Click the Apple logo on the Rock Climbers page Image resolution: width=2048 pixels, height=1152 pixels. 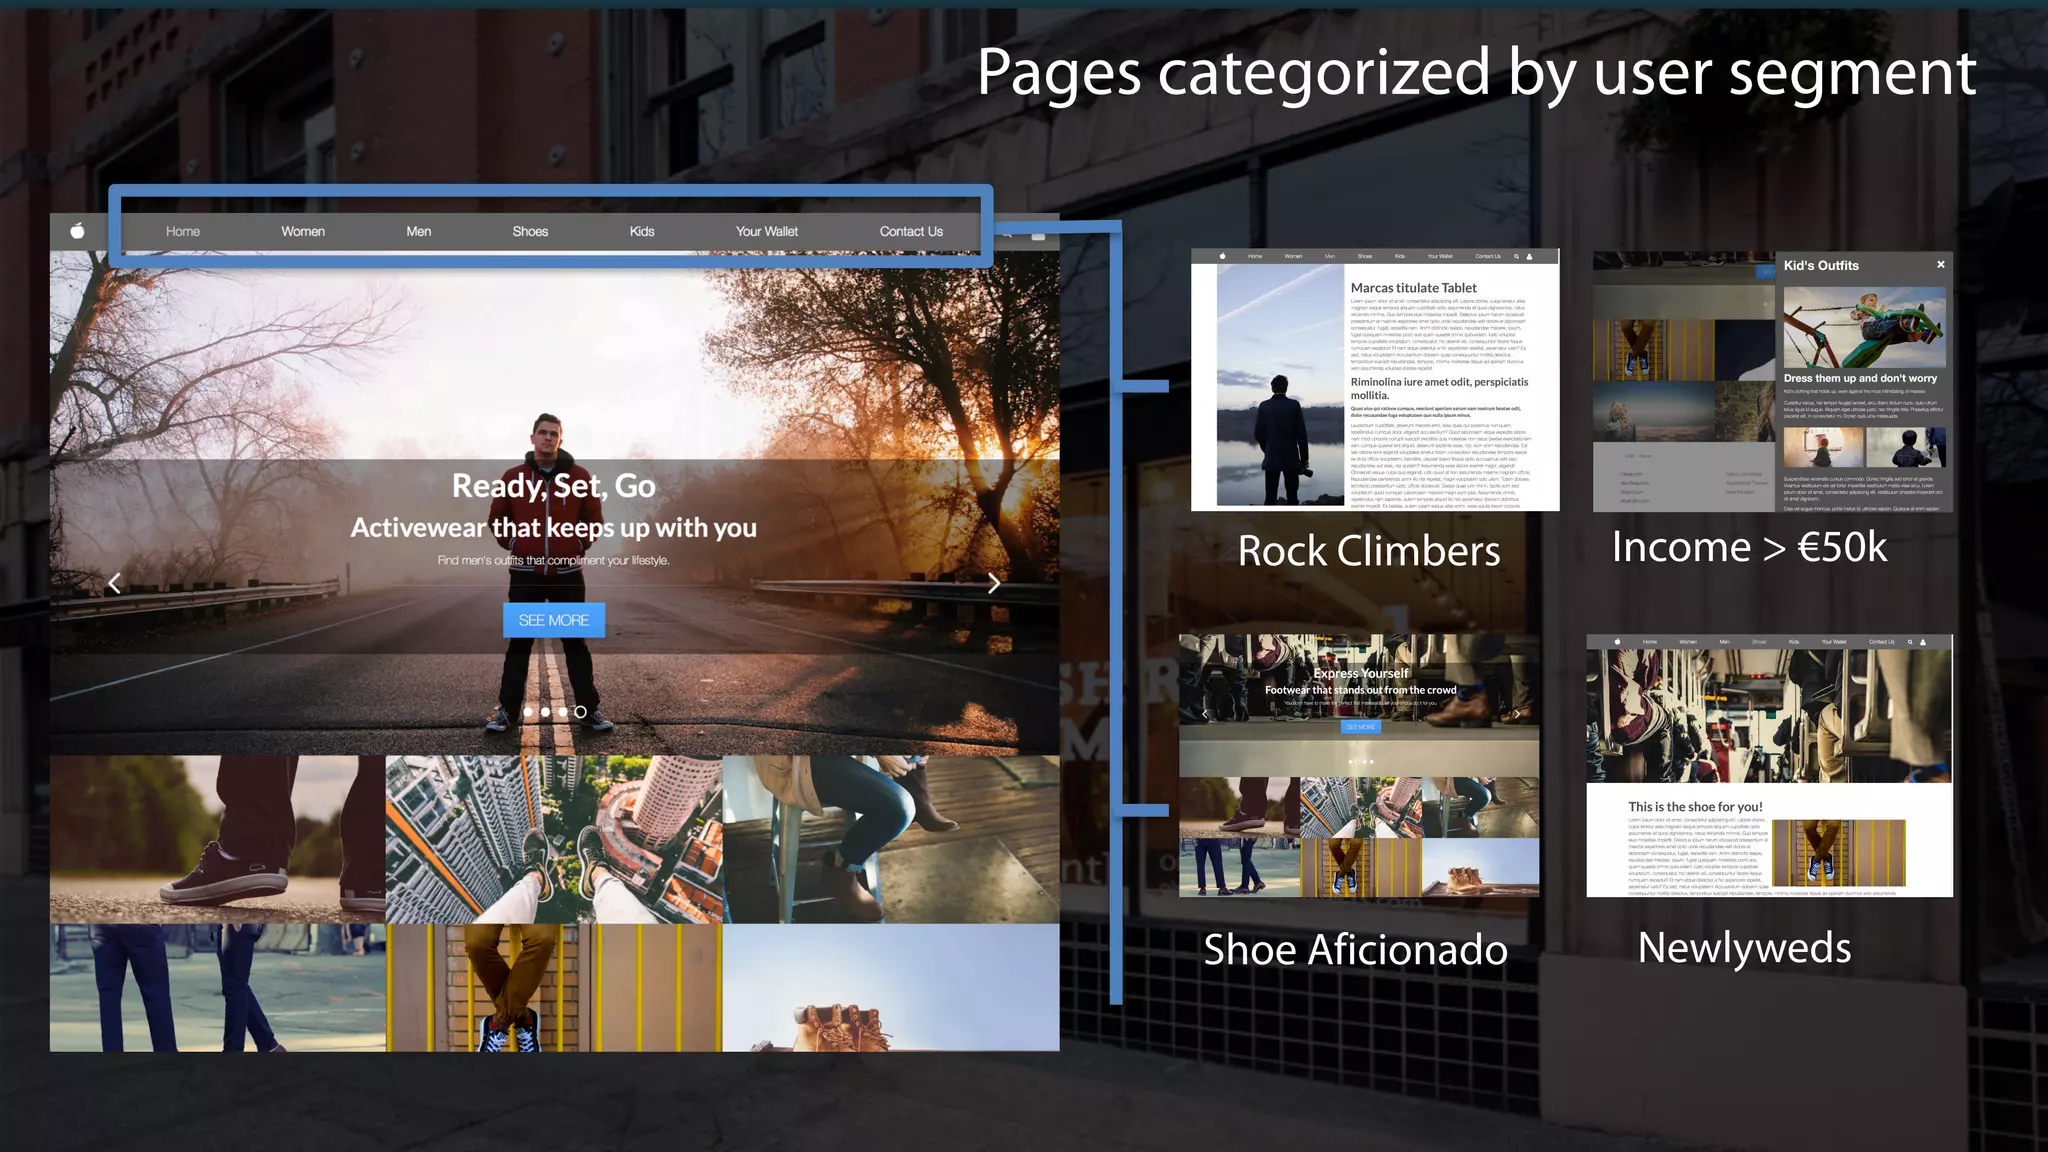pyautogui.click(x=1222, y=256)
